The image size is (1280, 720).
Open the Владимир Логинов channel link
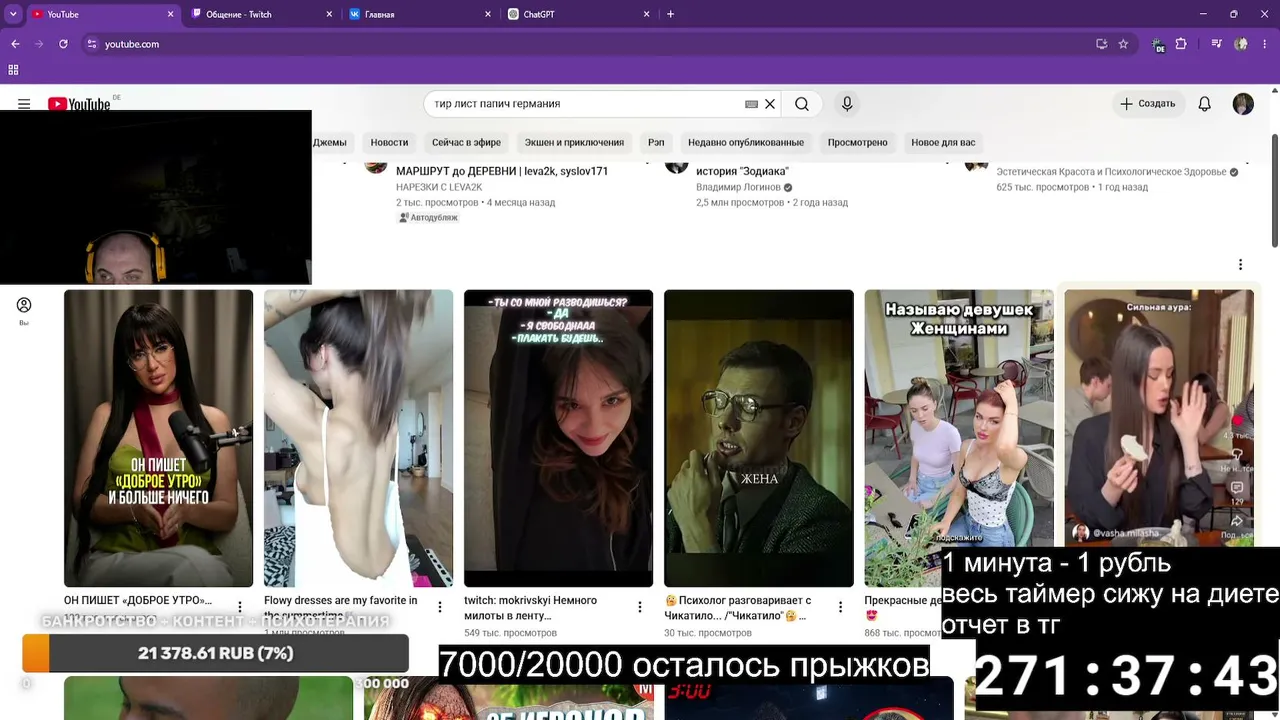[738, 187]
